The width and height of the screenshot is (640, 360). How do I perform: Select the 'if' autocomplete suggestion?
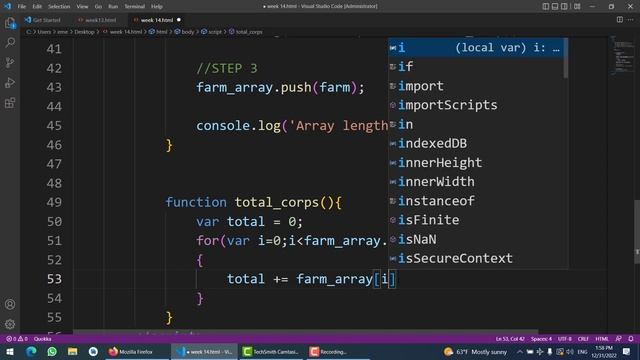pos(476,67)
